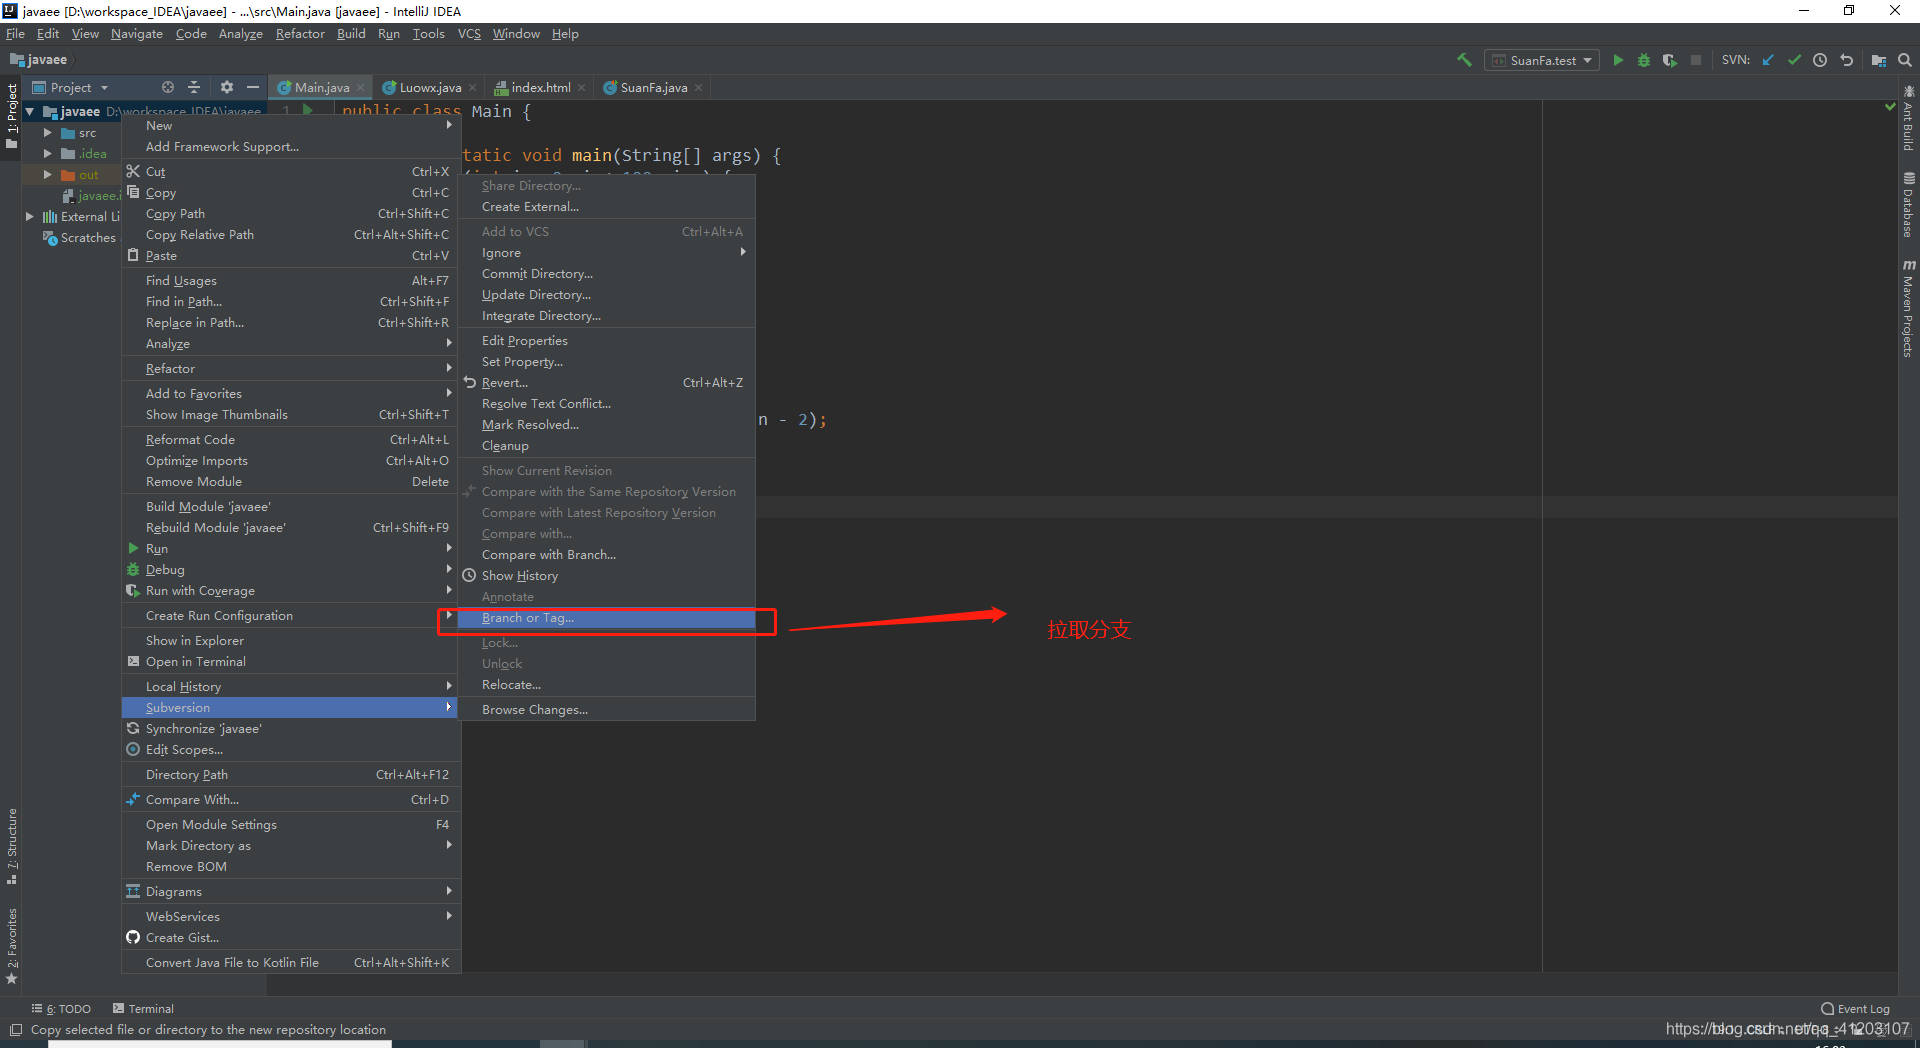Toggle the 1: Project tool window

tap(12, 117)
